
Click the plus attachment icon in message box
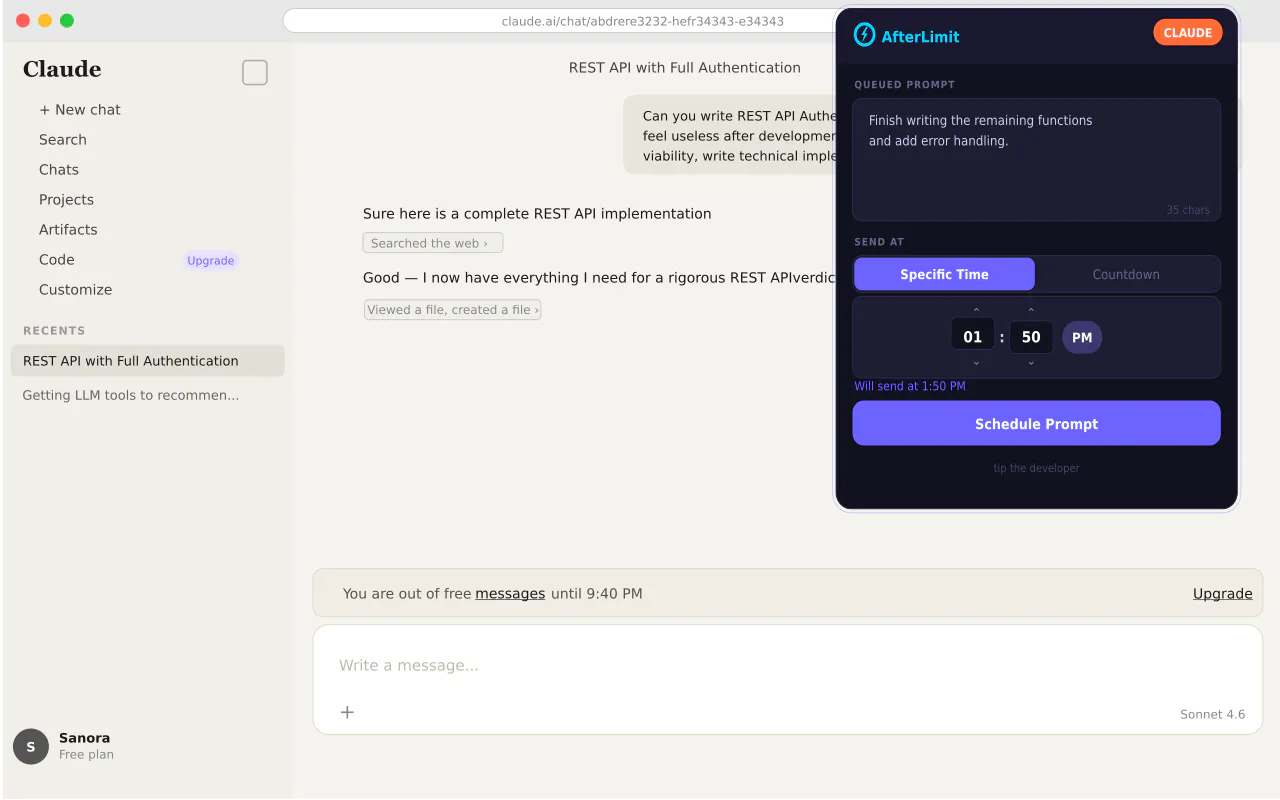point(347,712)
